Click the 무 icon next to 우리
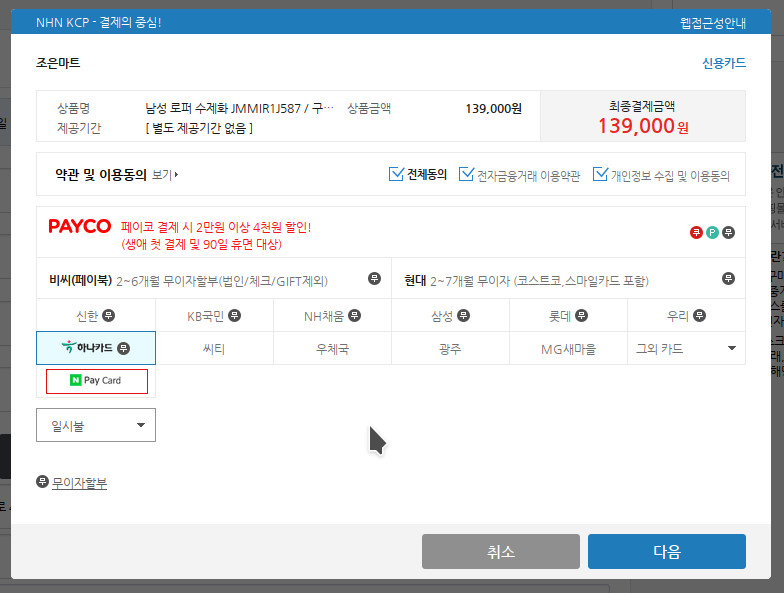 point(700,316)
